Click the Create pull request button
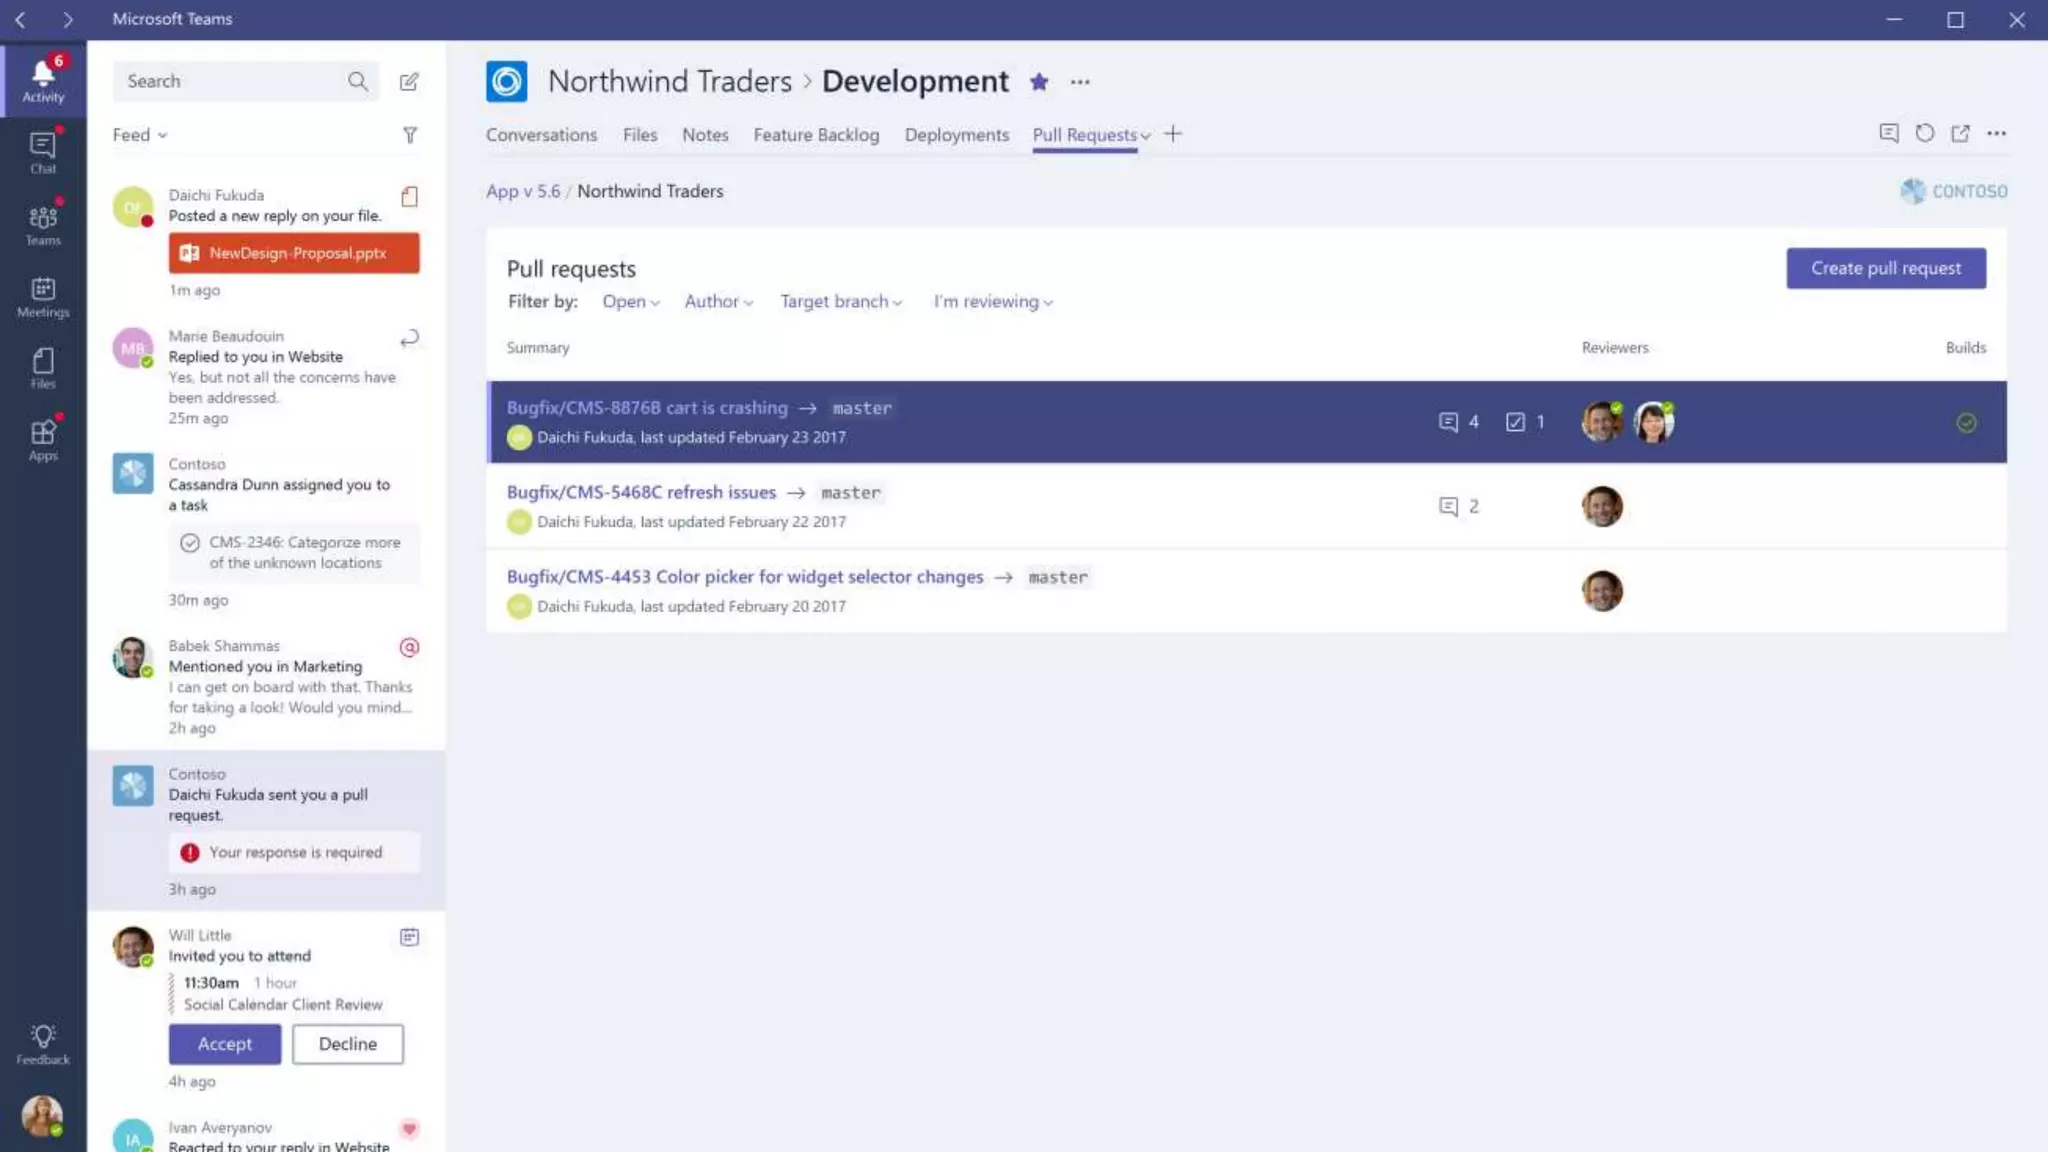 1885,268
